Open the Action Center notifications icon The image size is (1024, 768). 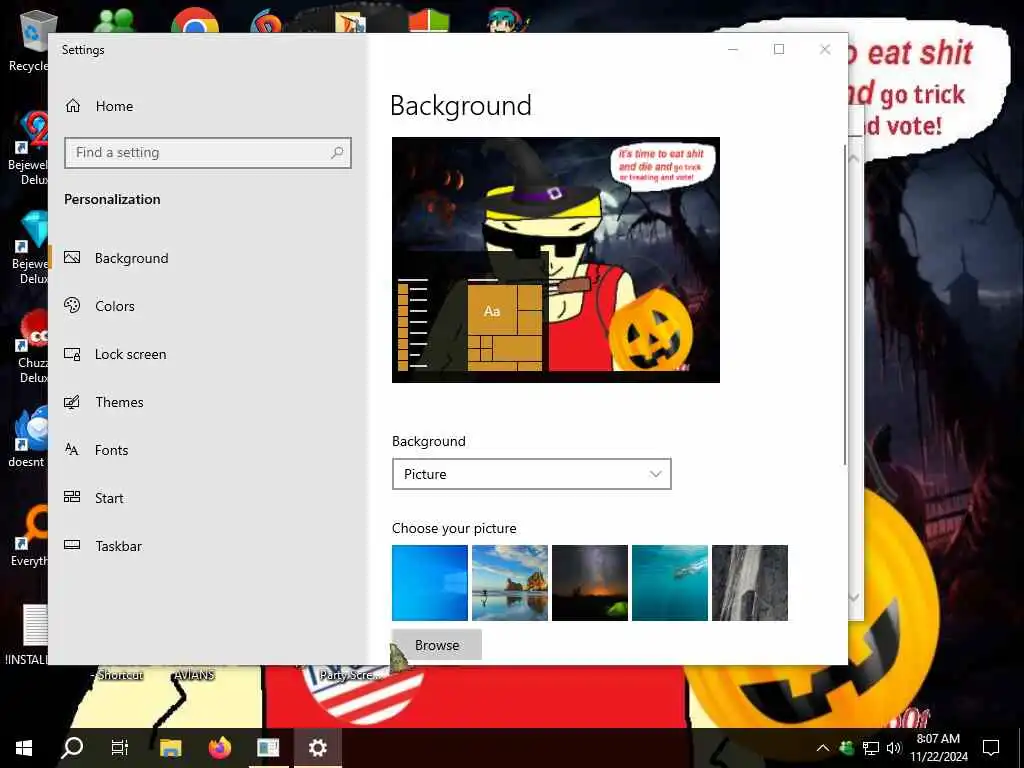[x=991, y=748]
